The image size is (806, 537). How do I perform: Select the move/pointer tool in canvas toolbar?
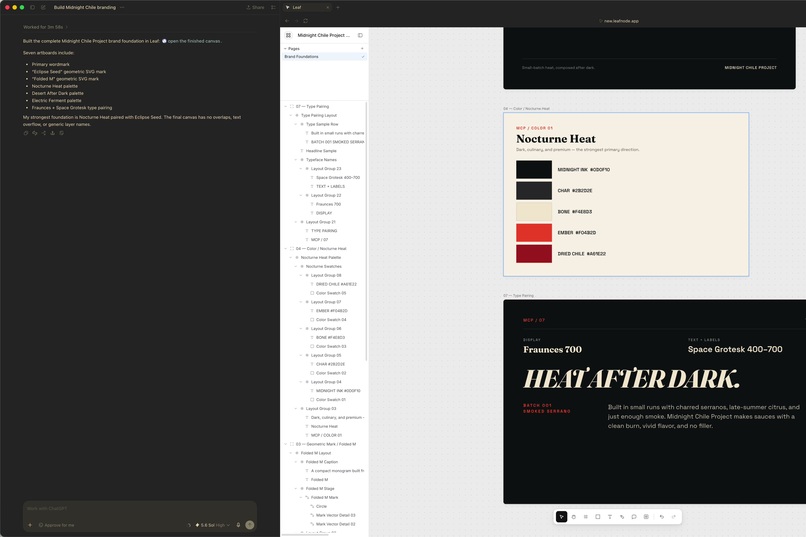coord(561,516)
